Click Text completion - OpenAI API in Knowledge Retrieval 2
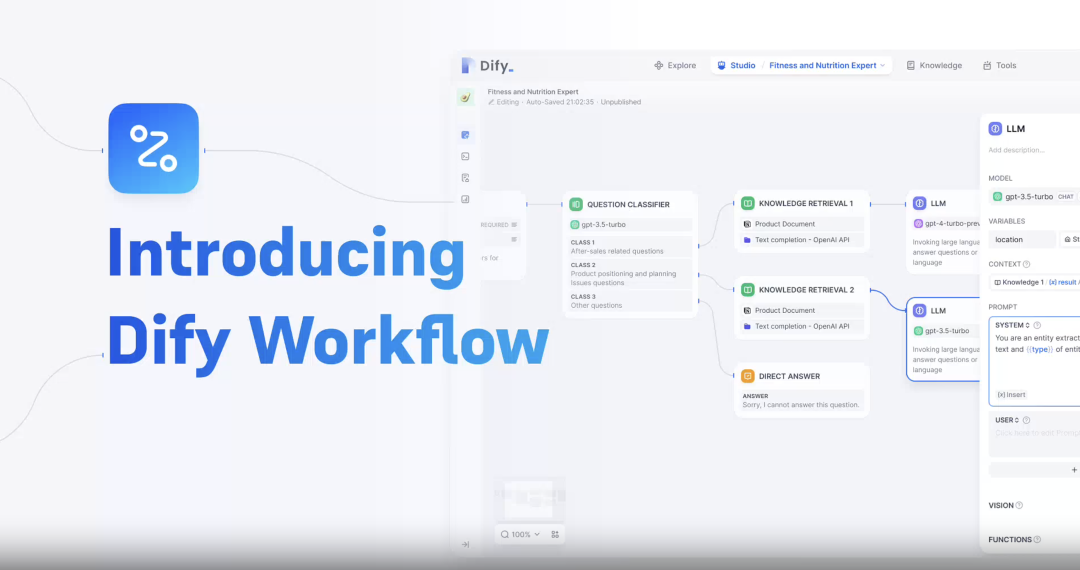 click(x=802, y=326)
